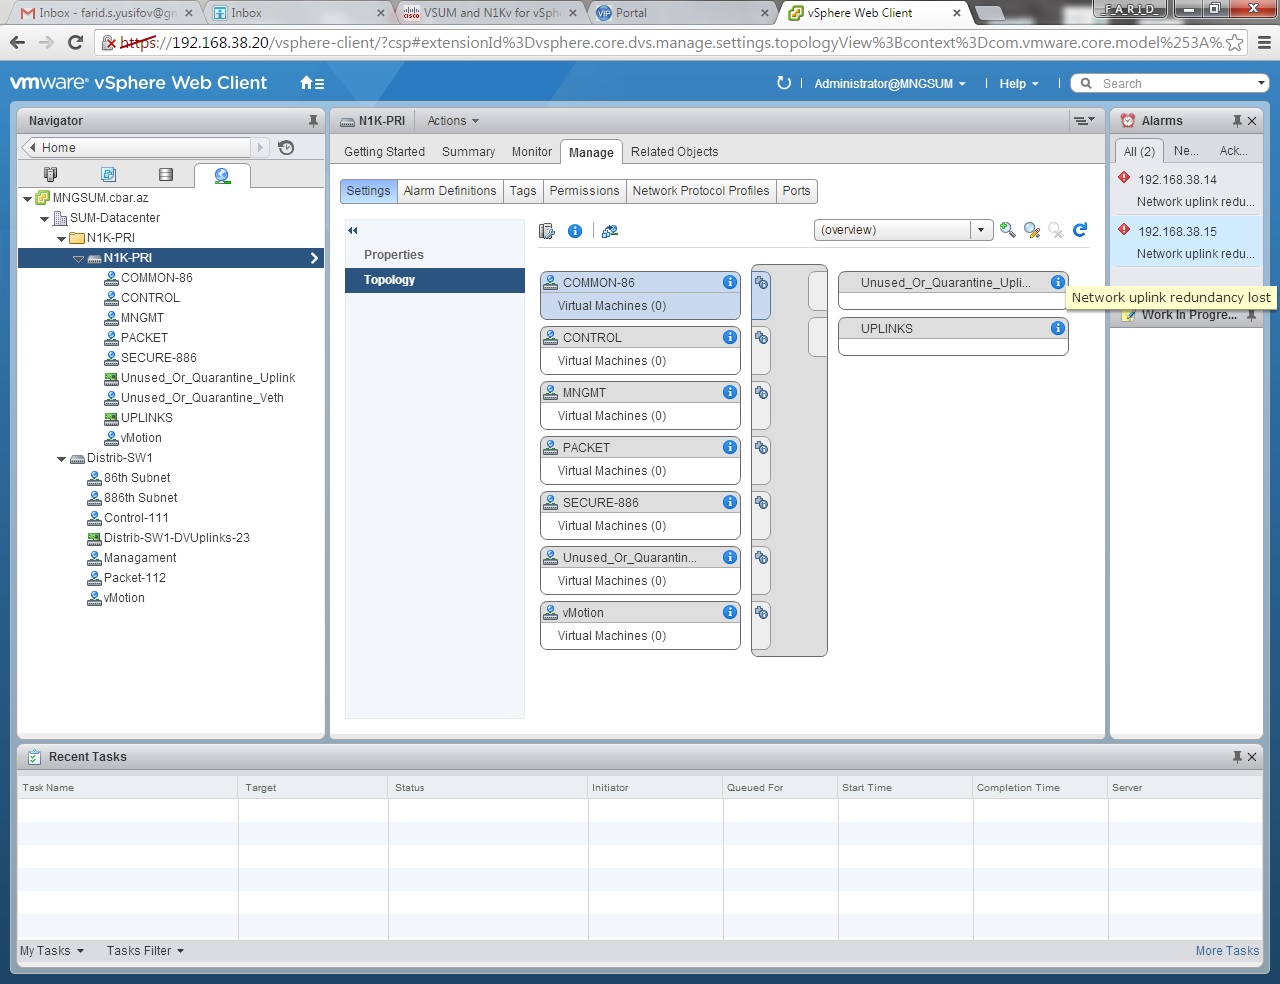Click info icon on COMMON-86 port group
This screenshot has width=1280, height=984.
coord(730,283)
